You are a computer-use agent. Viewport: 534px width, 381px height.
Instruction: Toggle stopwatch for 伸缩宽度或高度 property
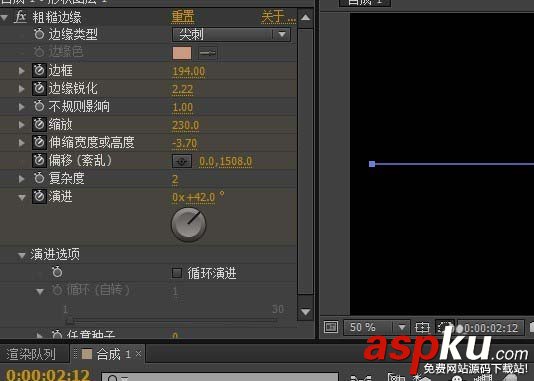pyautogui.click(x=39, y=142)
